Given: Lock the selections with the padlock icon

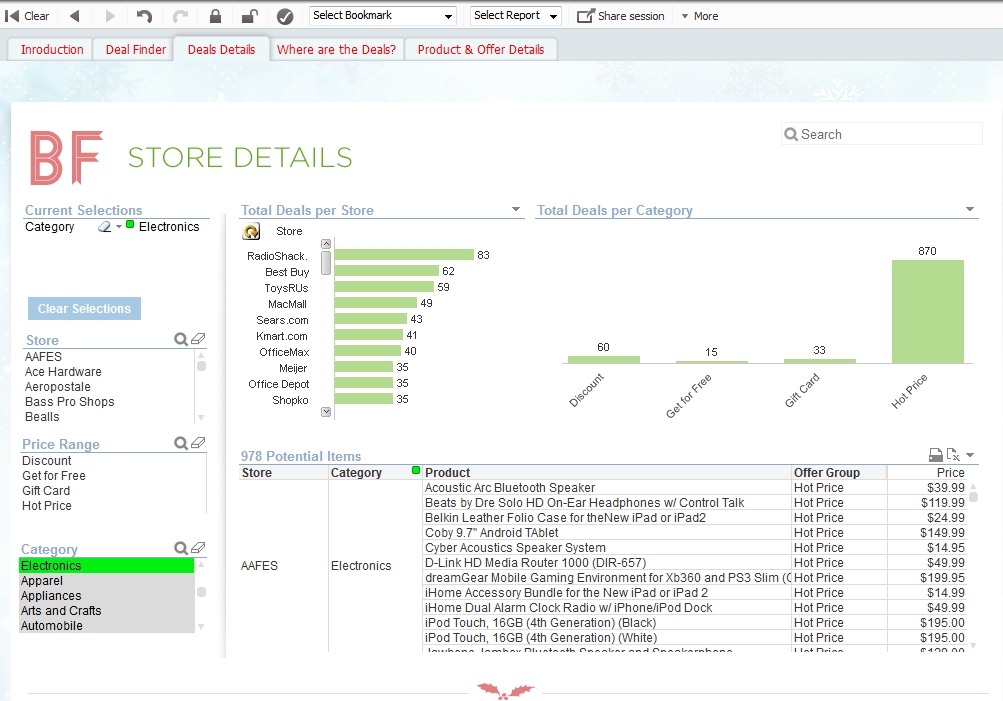Looking at the screenshot, I should tap(216, 16).
